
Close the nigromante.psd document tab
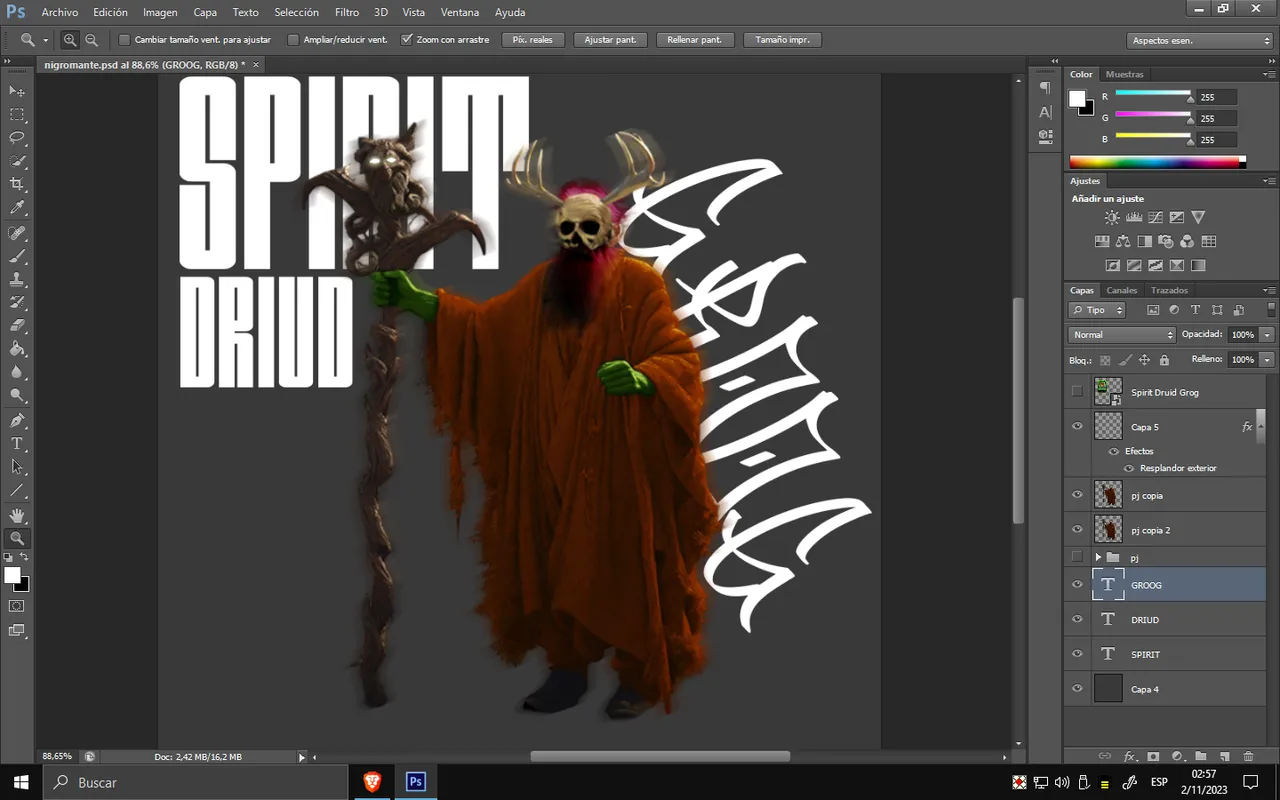(x=256, y=64)
